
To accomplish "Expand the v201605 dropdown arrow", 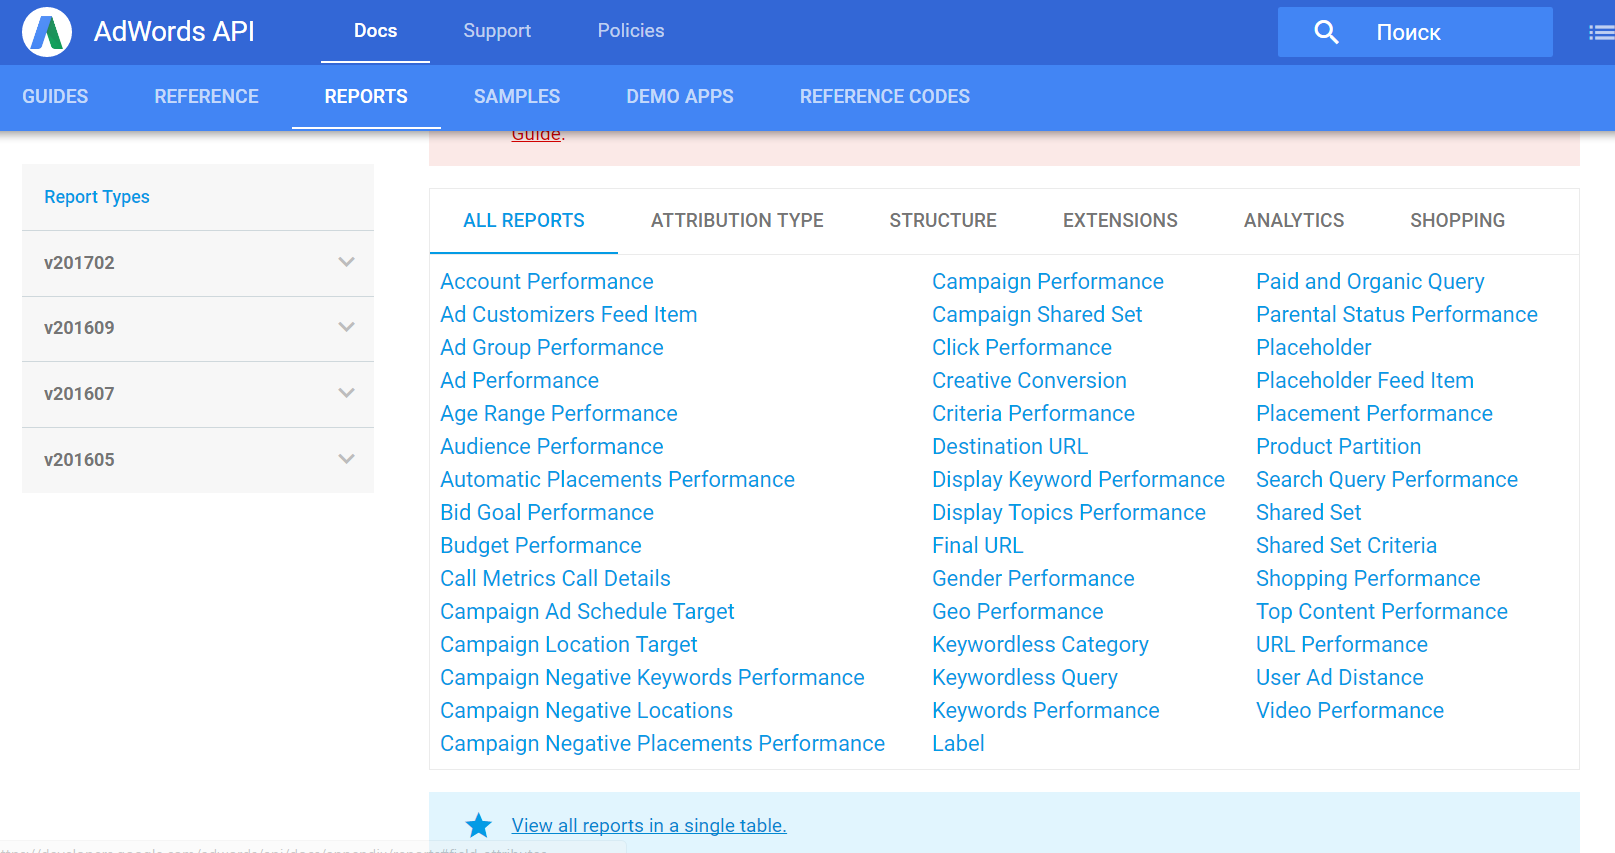I will pos(346,460).
